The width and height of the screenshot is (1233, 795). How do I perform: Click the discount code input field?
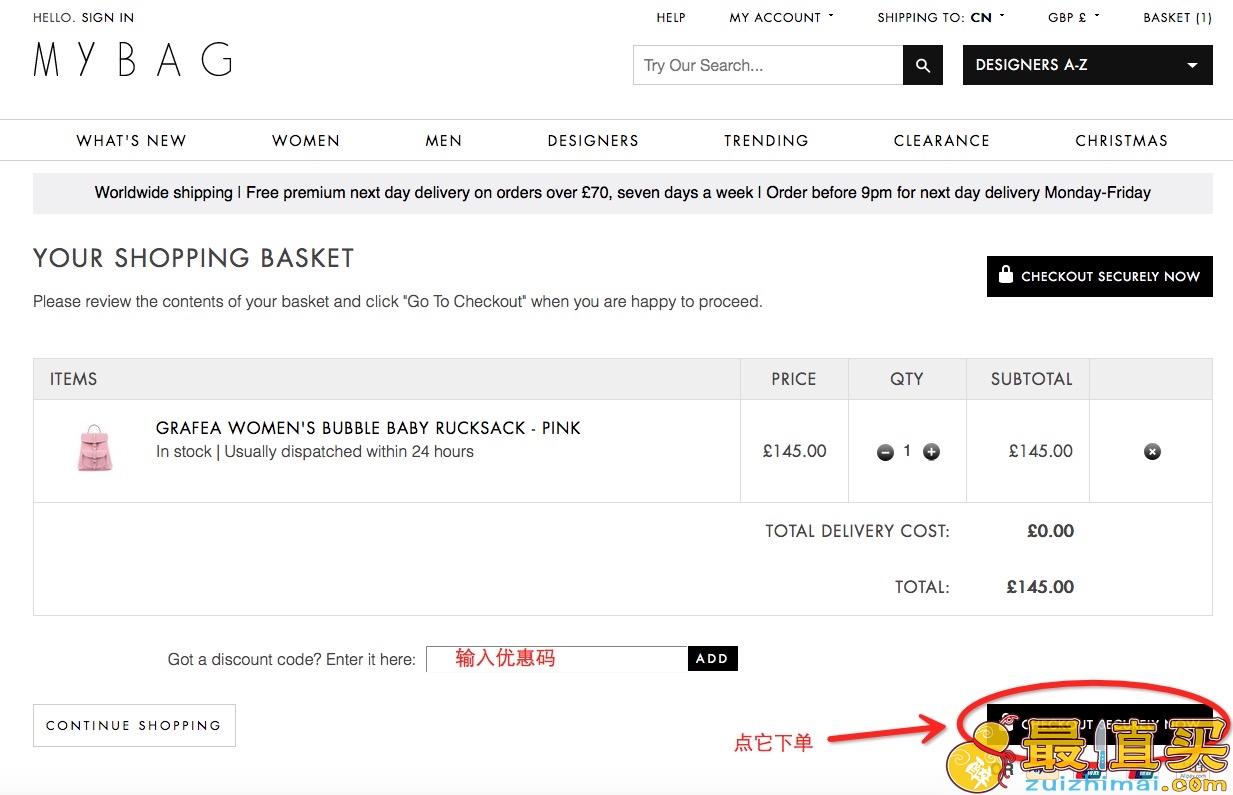click(557, 658)
